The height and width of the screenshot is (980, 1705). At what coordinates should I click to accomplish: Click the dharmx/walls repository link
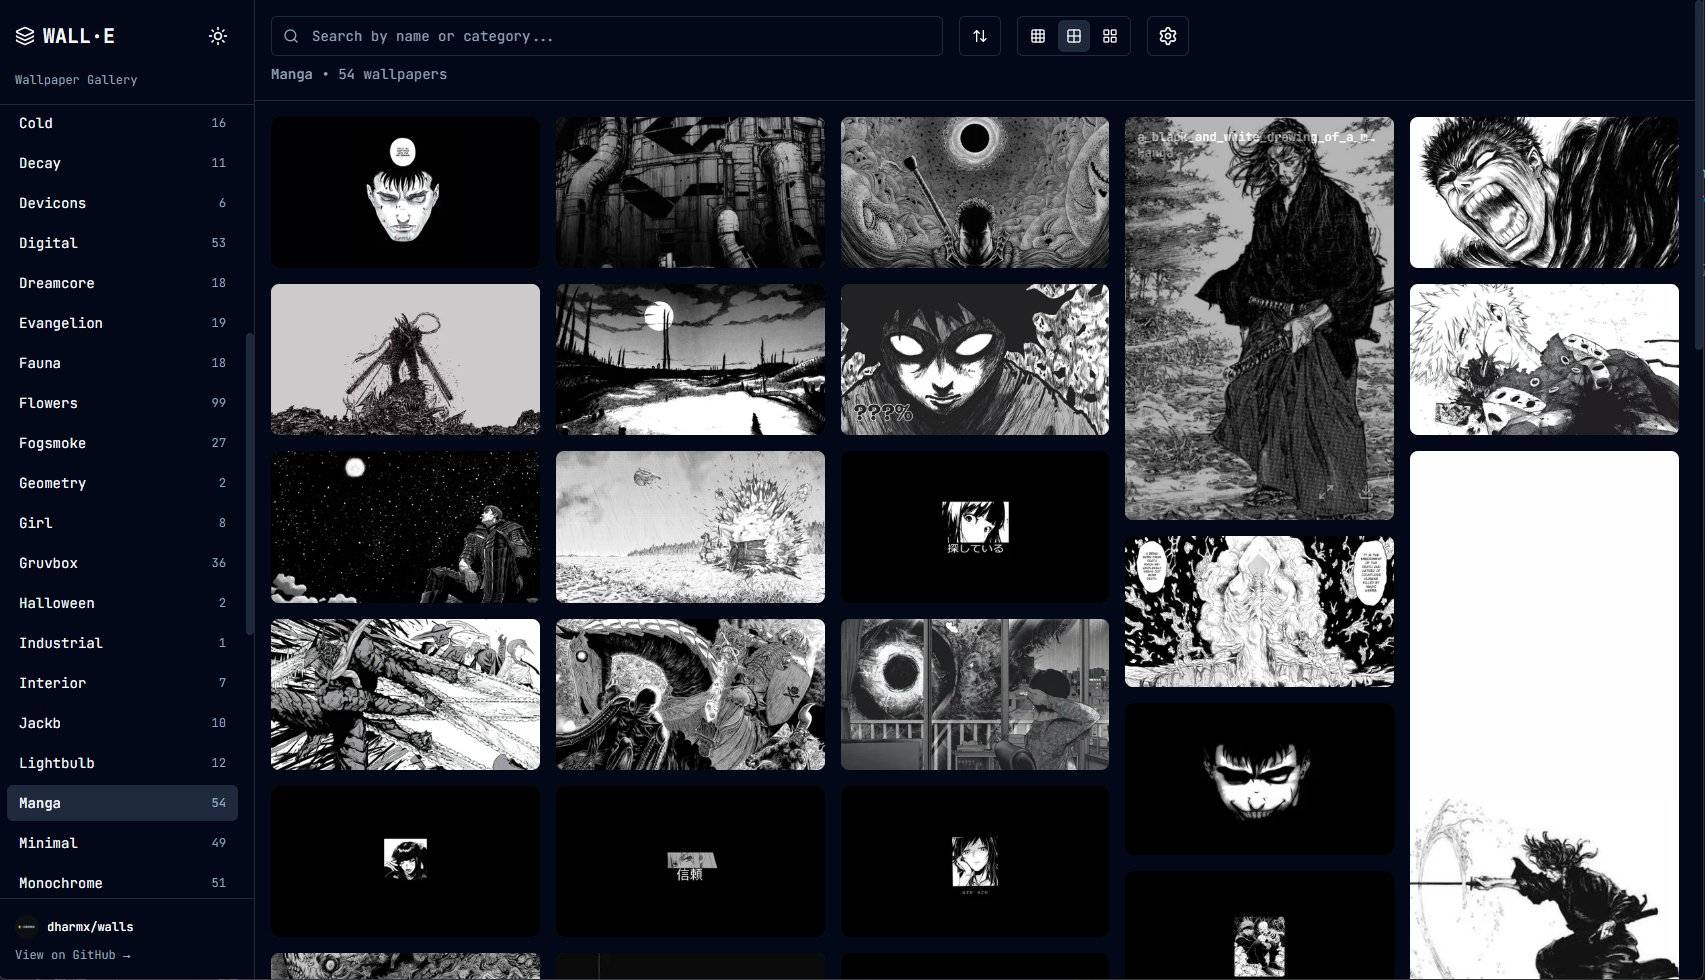90,926
